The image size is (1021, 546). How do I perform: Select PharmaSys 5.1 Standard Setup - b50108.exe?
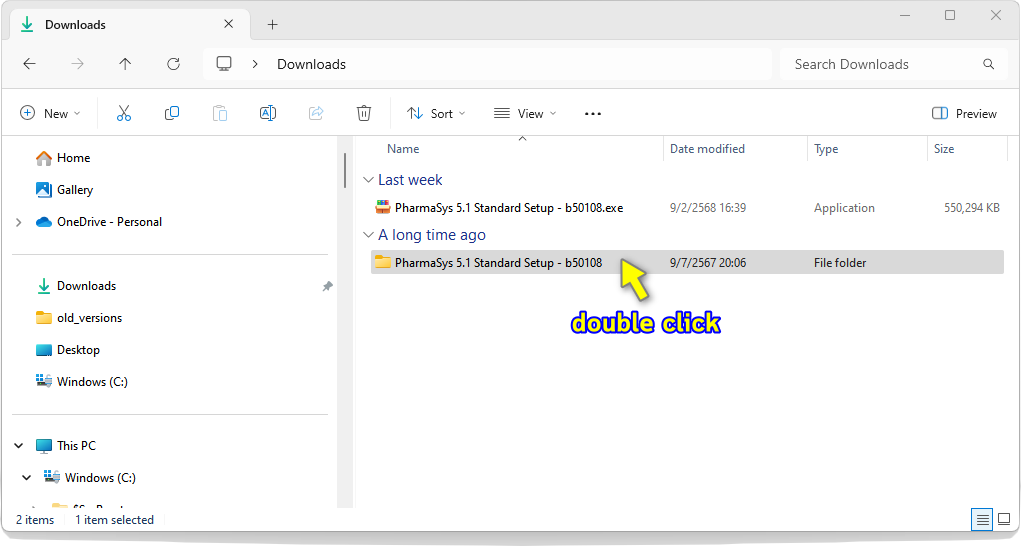(x=509, y=208)
